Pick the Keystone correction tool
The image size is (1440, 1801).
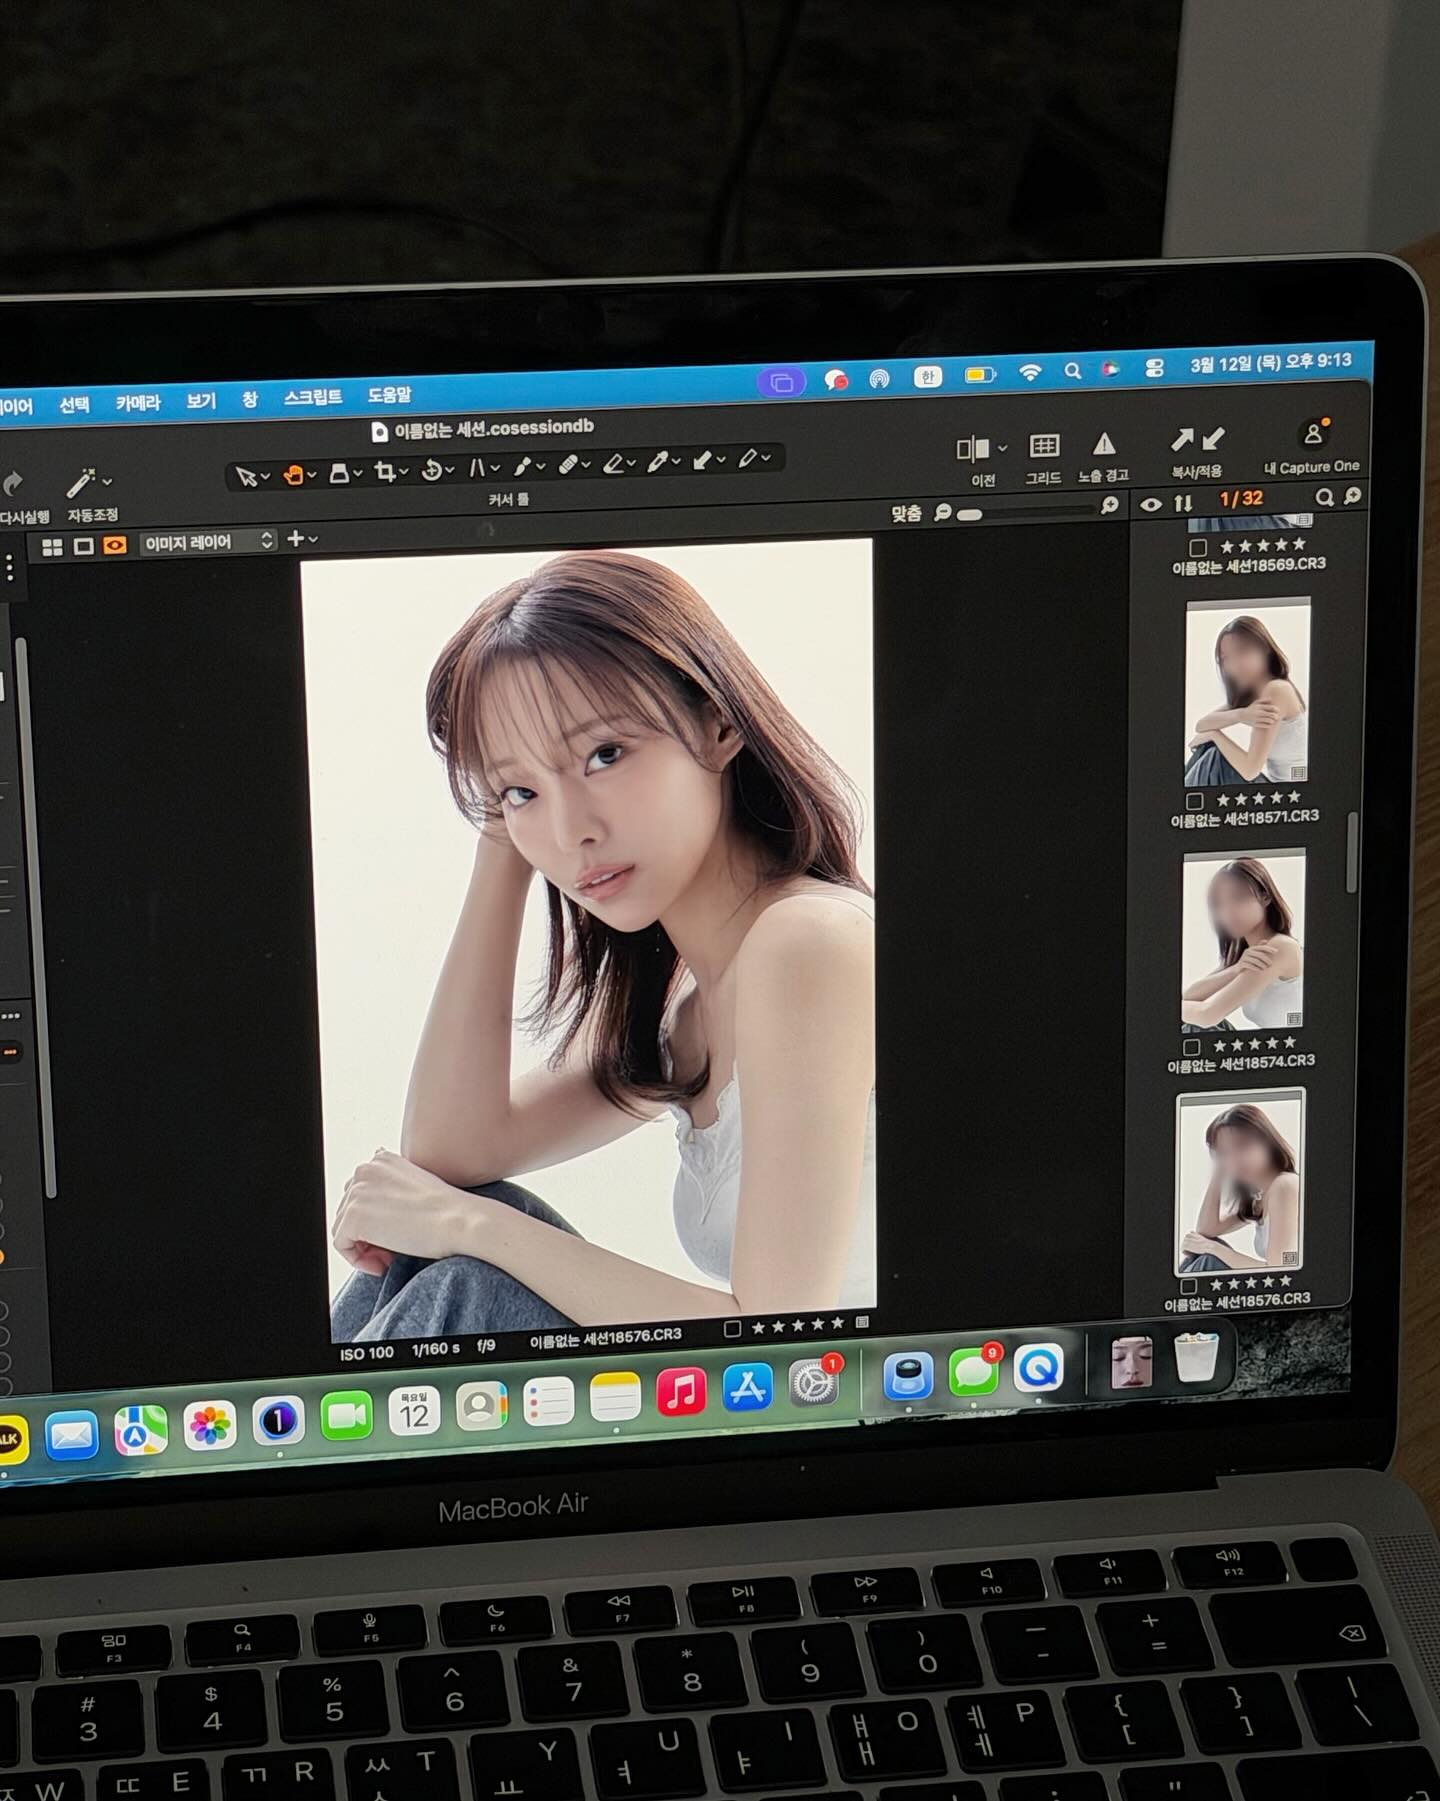477,468
